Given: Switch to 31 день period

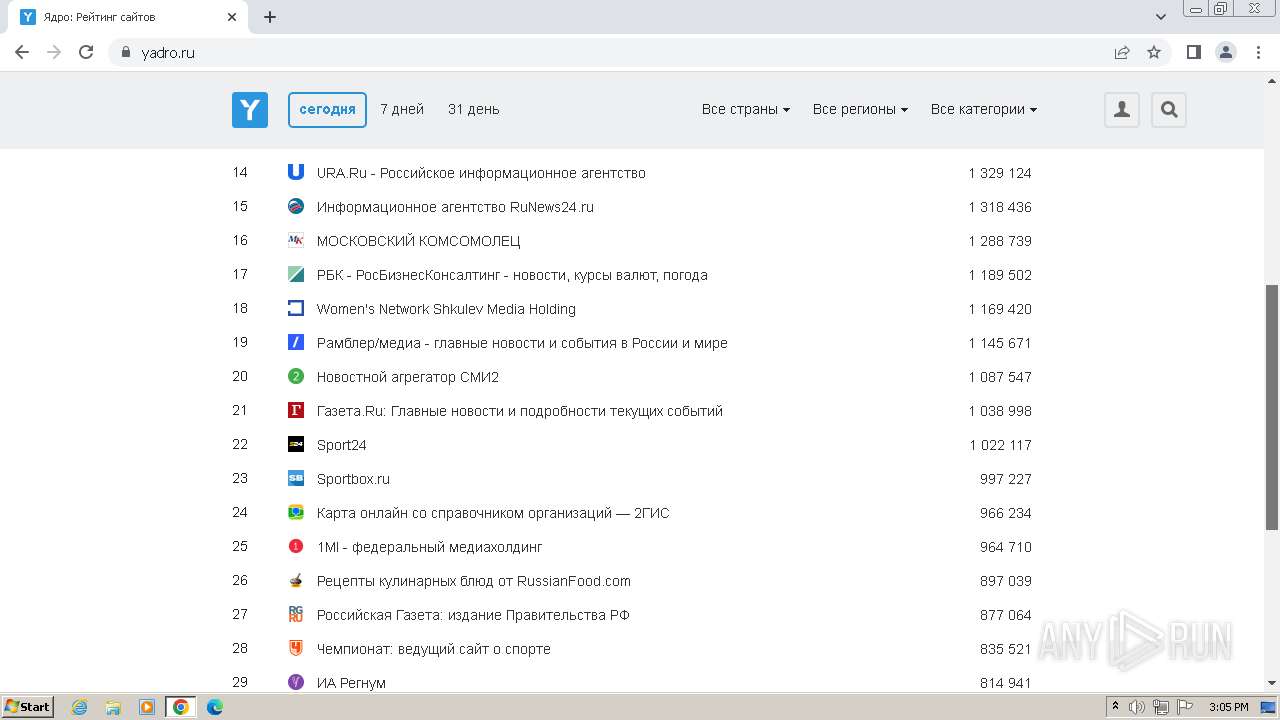Looking at the screenshot, I should click(x=474, y=109).
